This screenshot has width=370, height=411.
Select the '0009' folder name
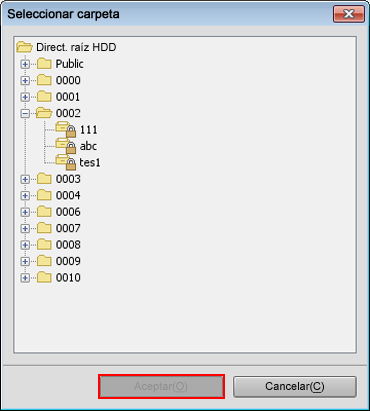68,261
